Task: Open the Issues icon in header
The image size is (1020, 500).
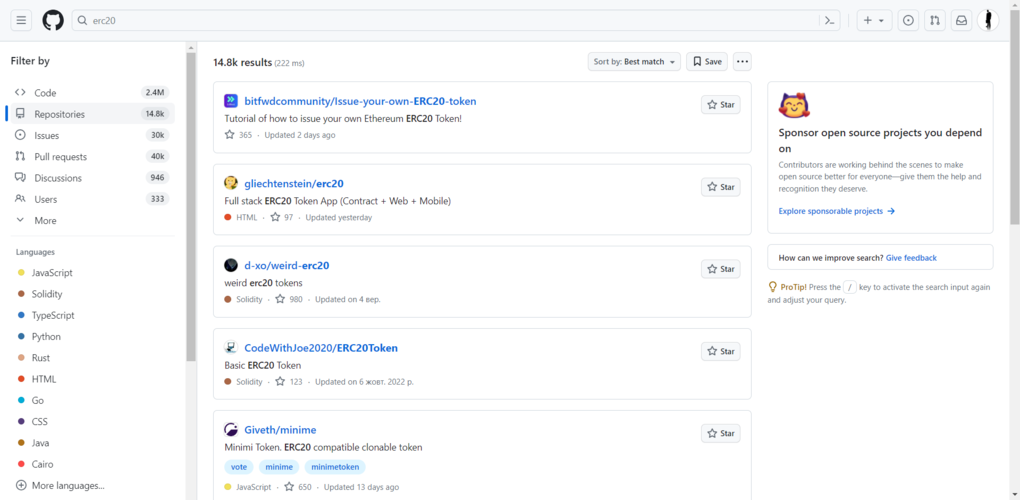Action: (x=908, y=20)
